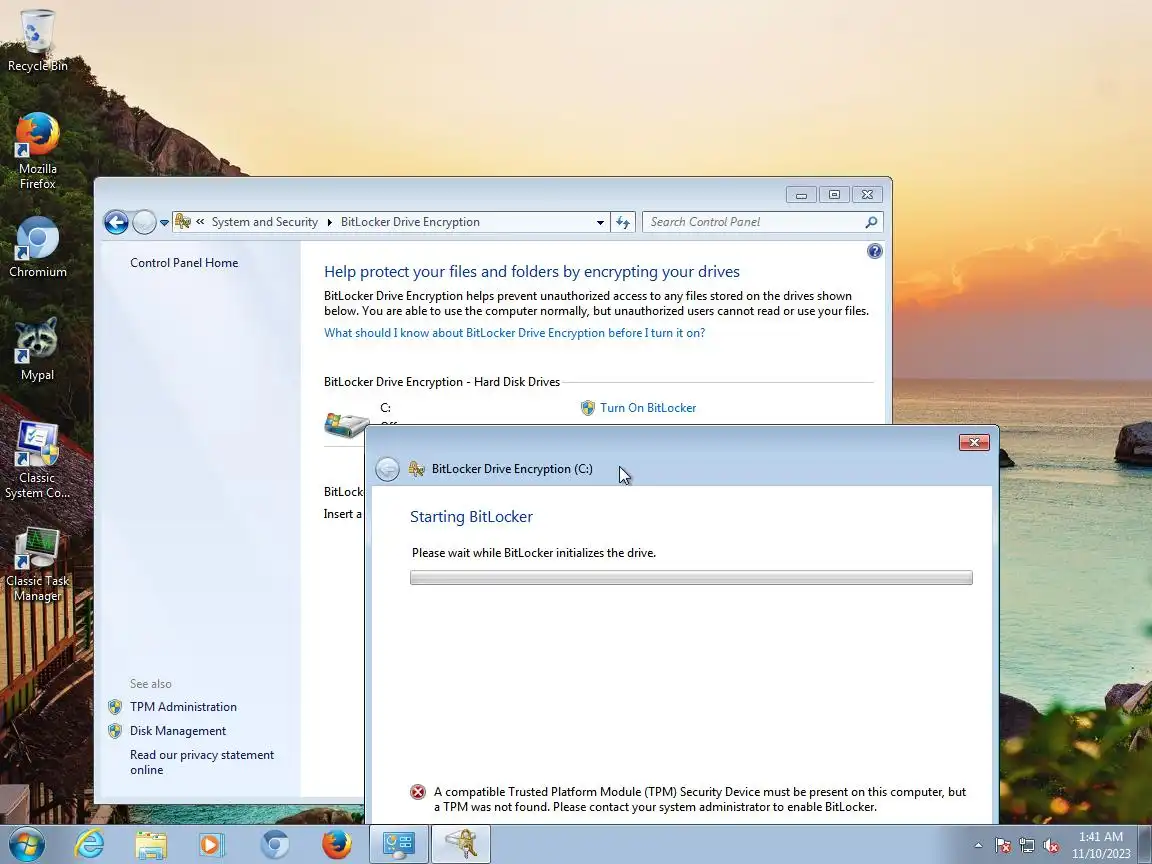Screen dimensions: 1152x864
Task: Select Classic System Configuration desktop shortcut
Action: tap(37, 460)
